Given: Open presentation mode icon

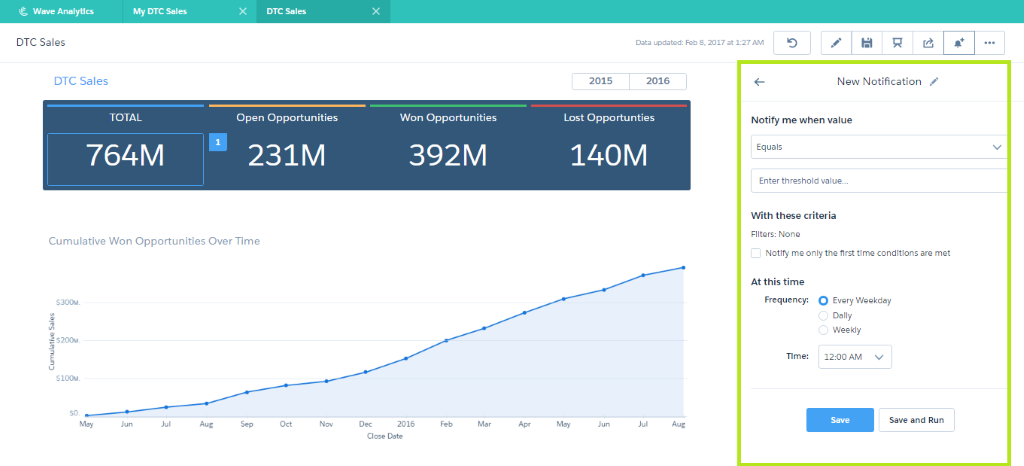Looking at the screenshot, I should (897, 43).
